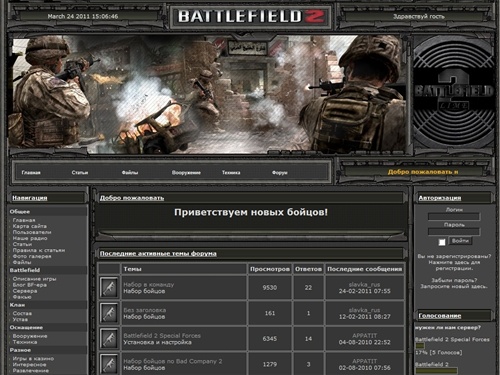Image resolution: width=500 pixels, height=375 pixels.
Task: Open the Набор в команду forum topic
Action: tap(149, 285)
